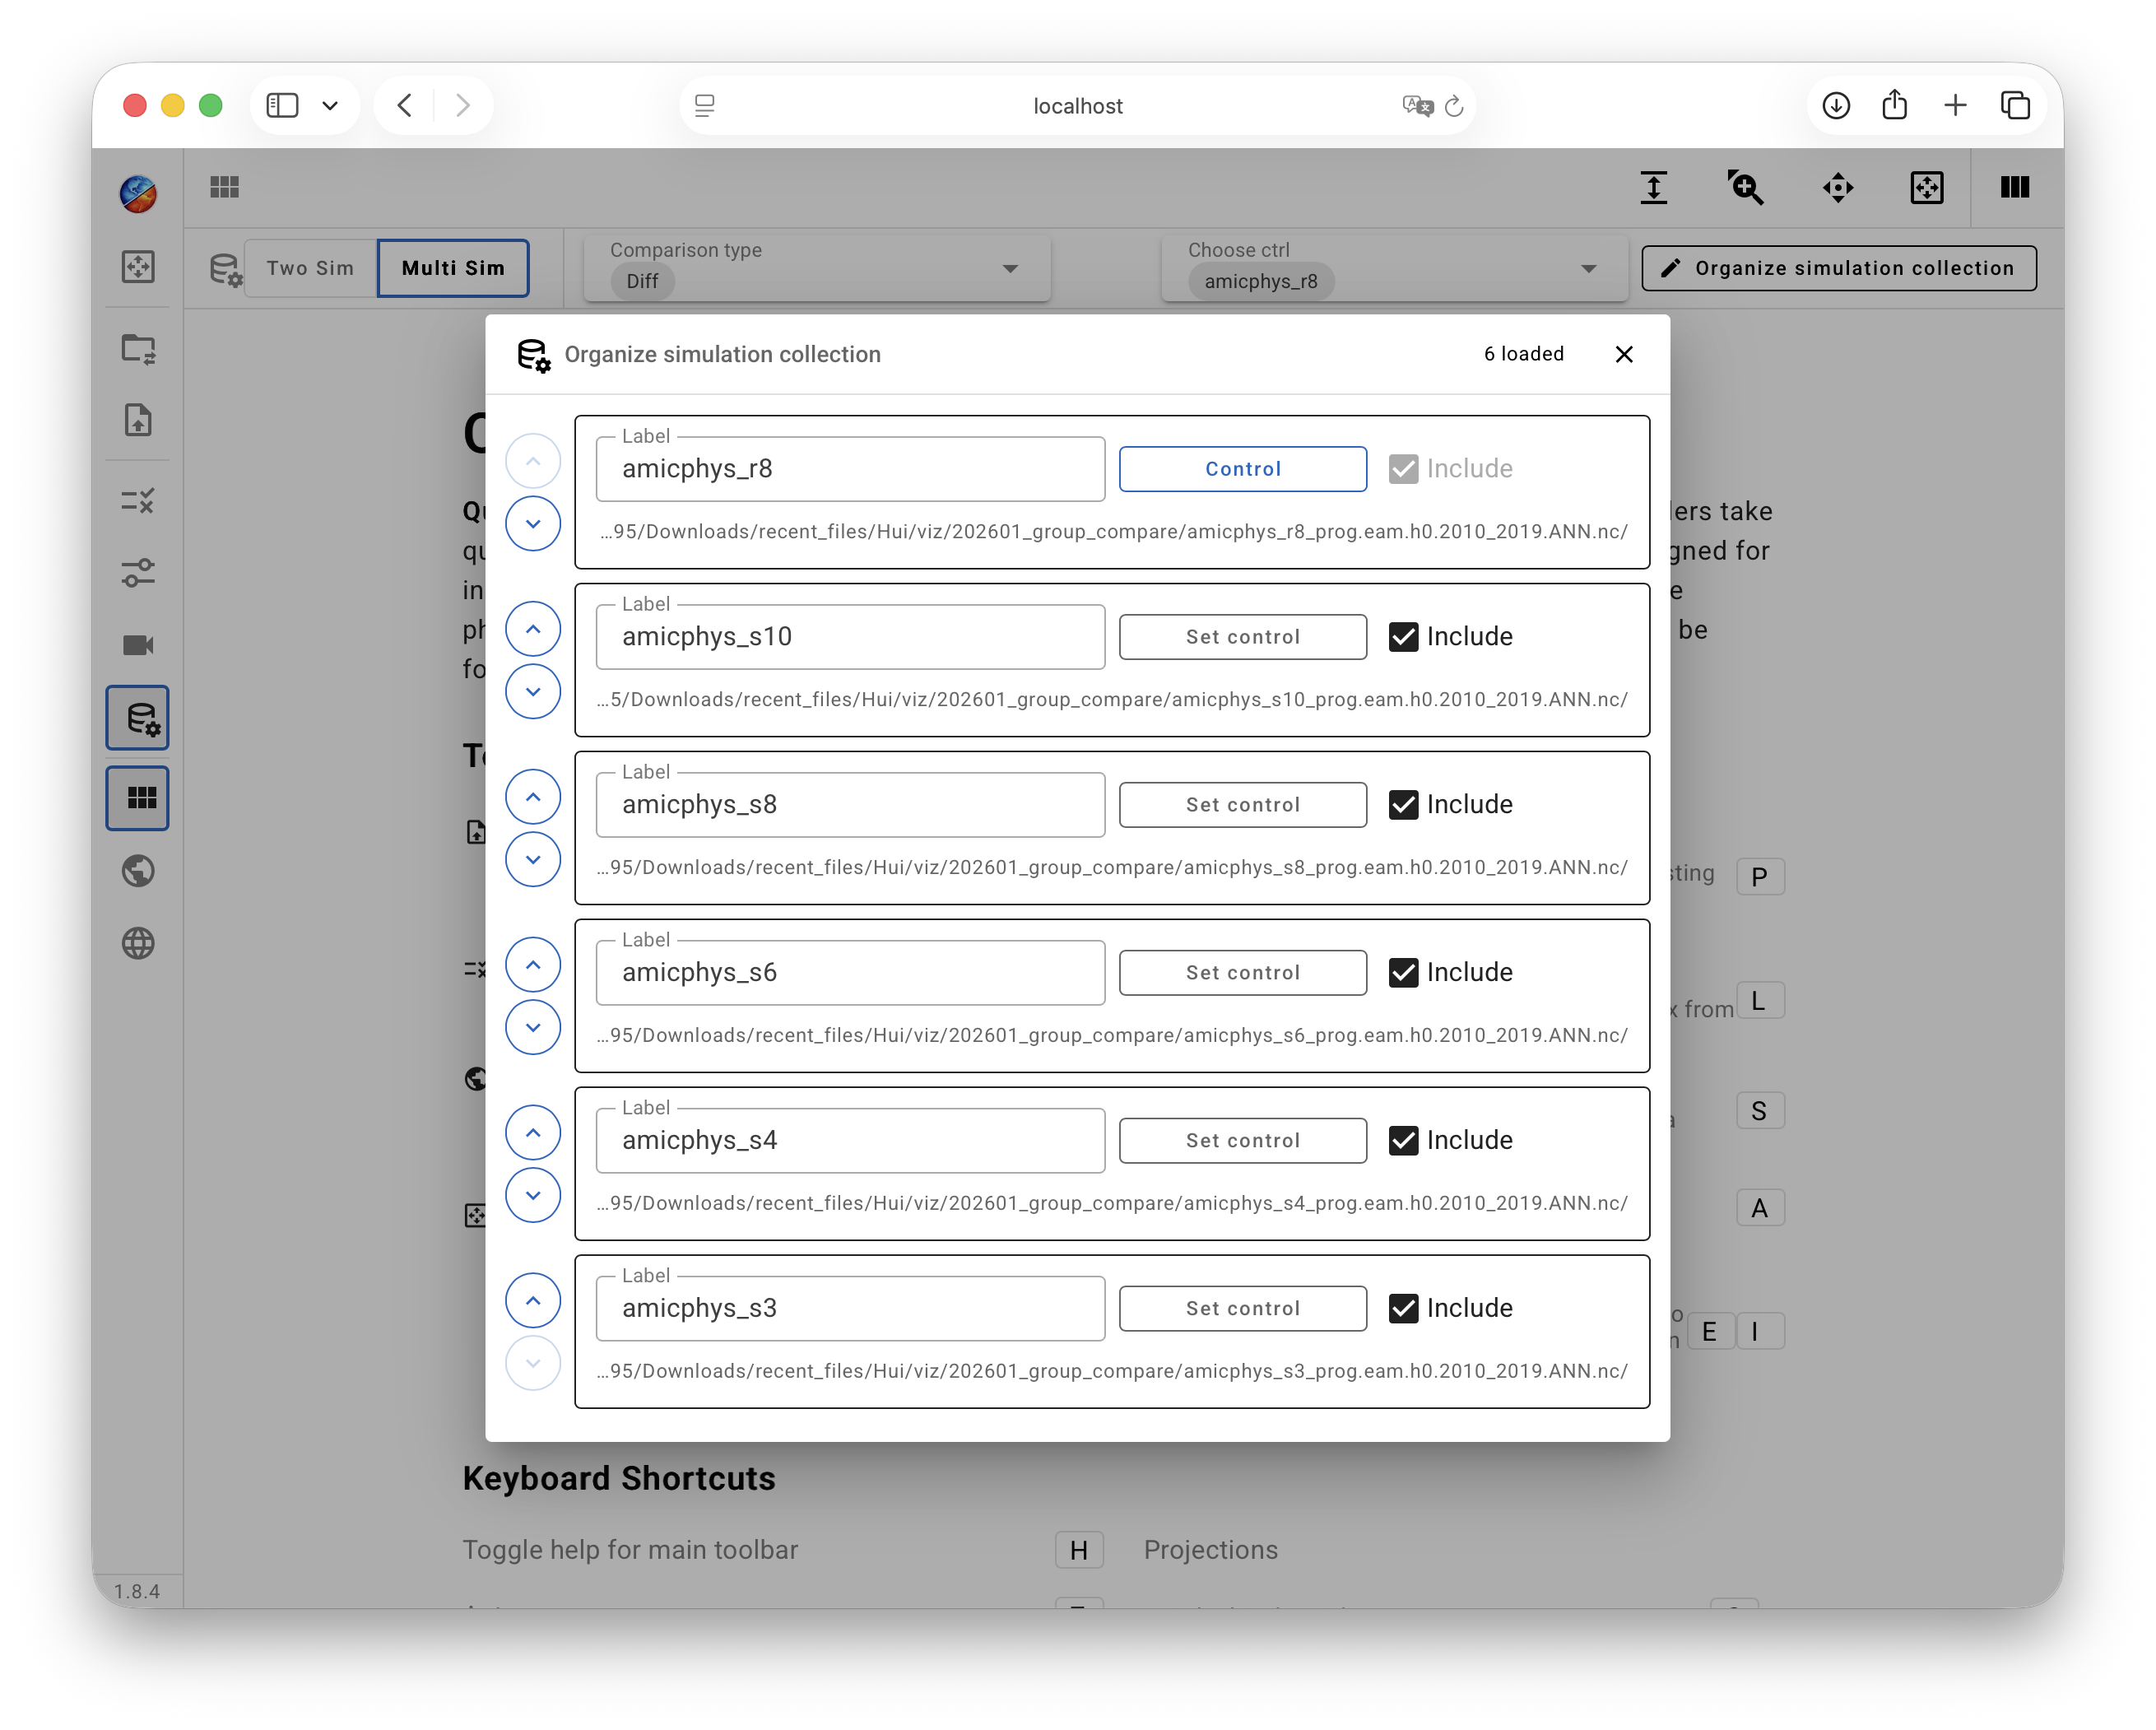Go back in Safari history
Image resolution: width=2156 pixels, height=1730 pixels.
pos(405,105)
